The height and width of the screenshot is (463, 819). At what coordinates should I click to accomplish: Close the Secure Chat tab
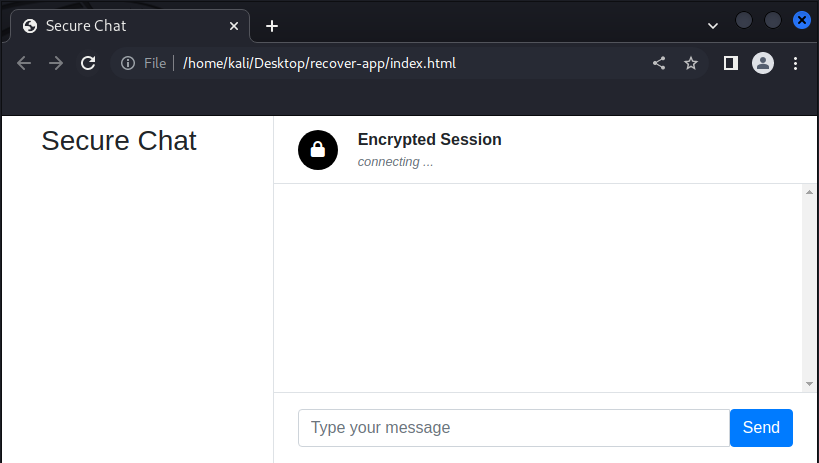(234, 26)
